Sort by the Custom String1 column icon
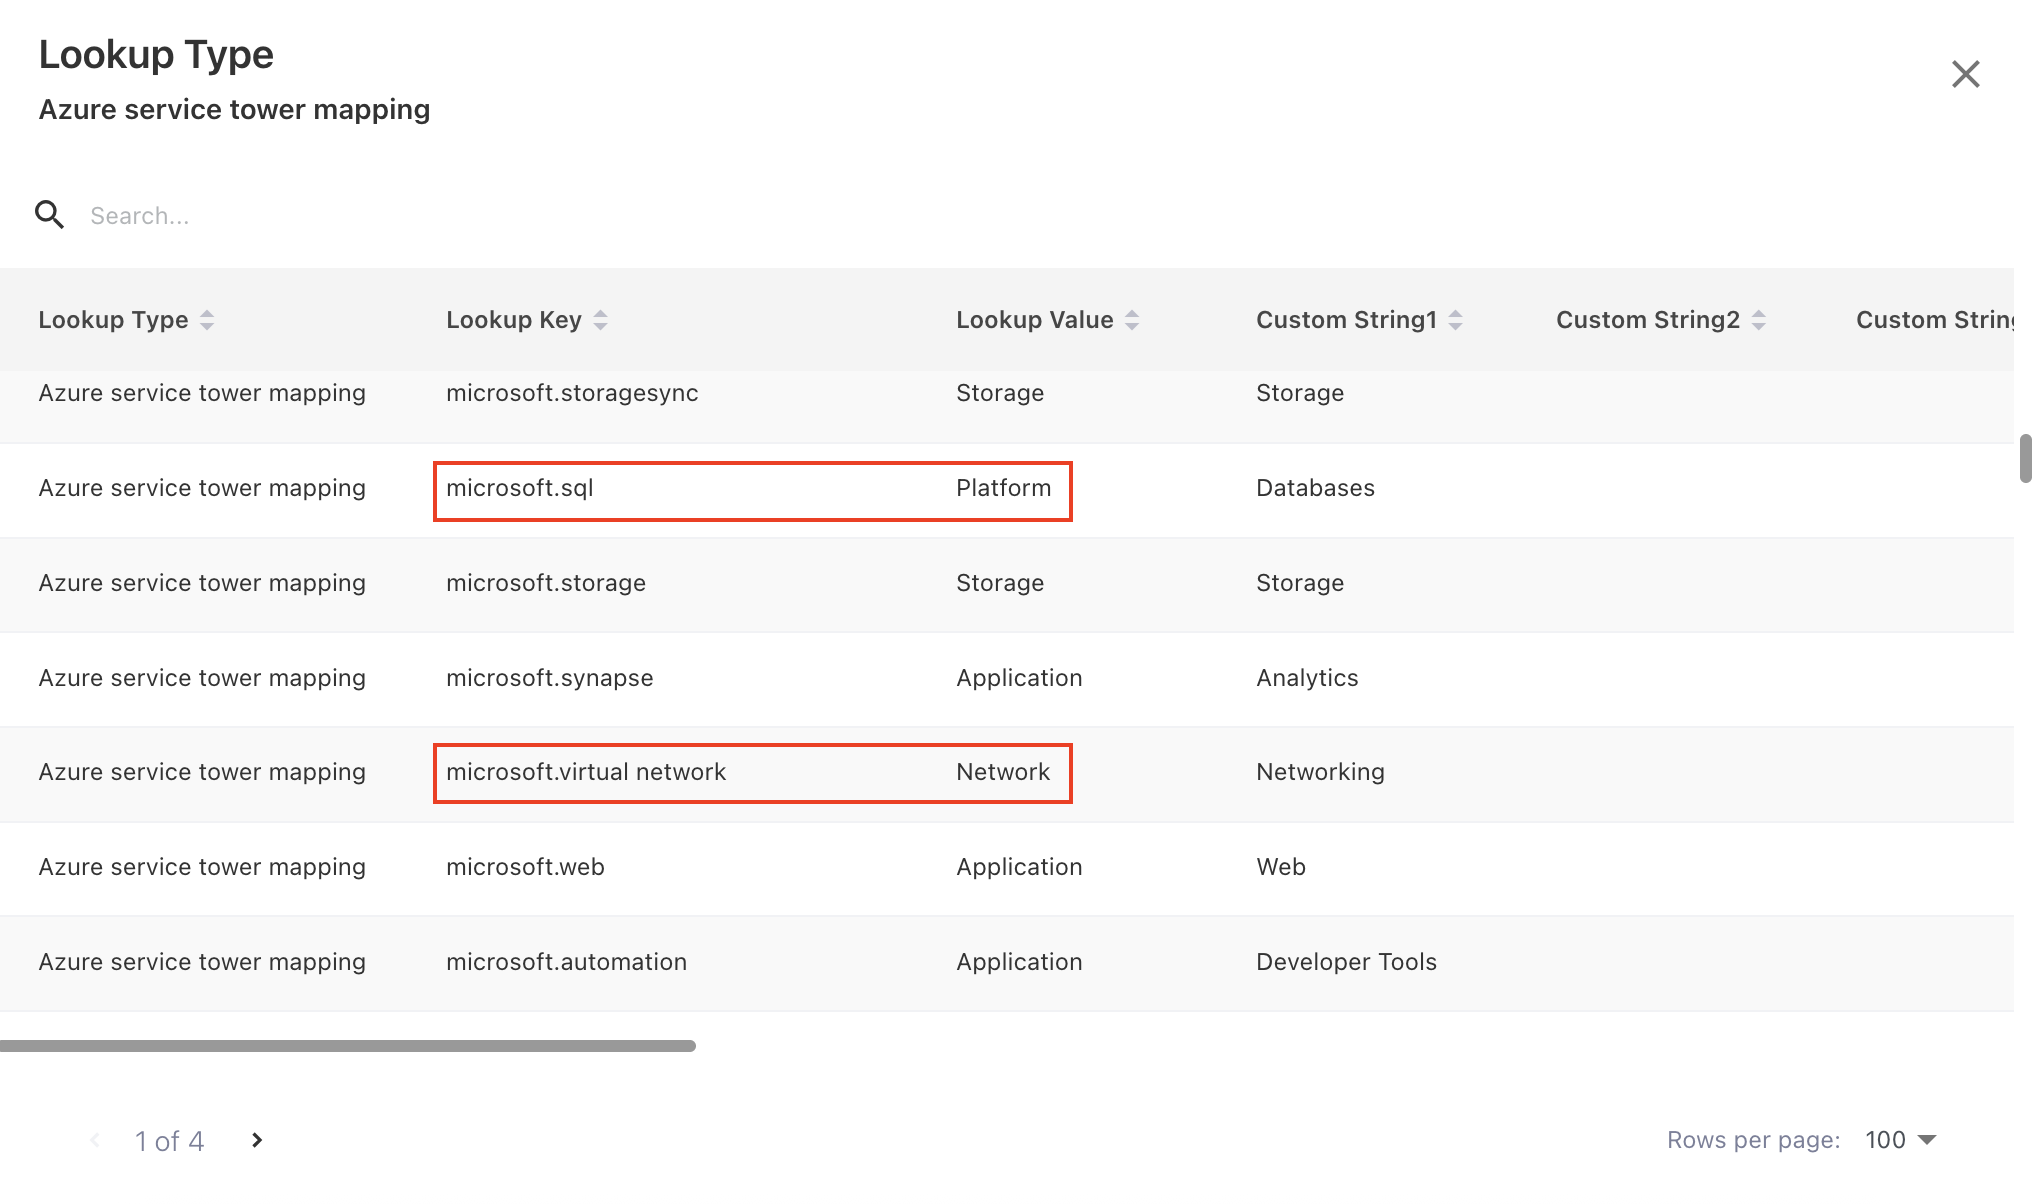This screenshot has width=2032, height=1204. coord(1456,319)
